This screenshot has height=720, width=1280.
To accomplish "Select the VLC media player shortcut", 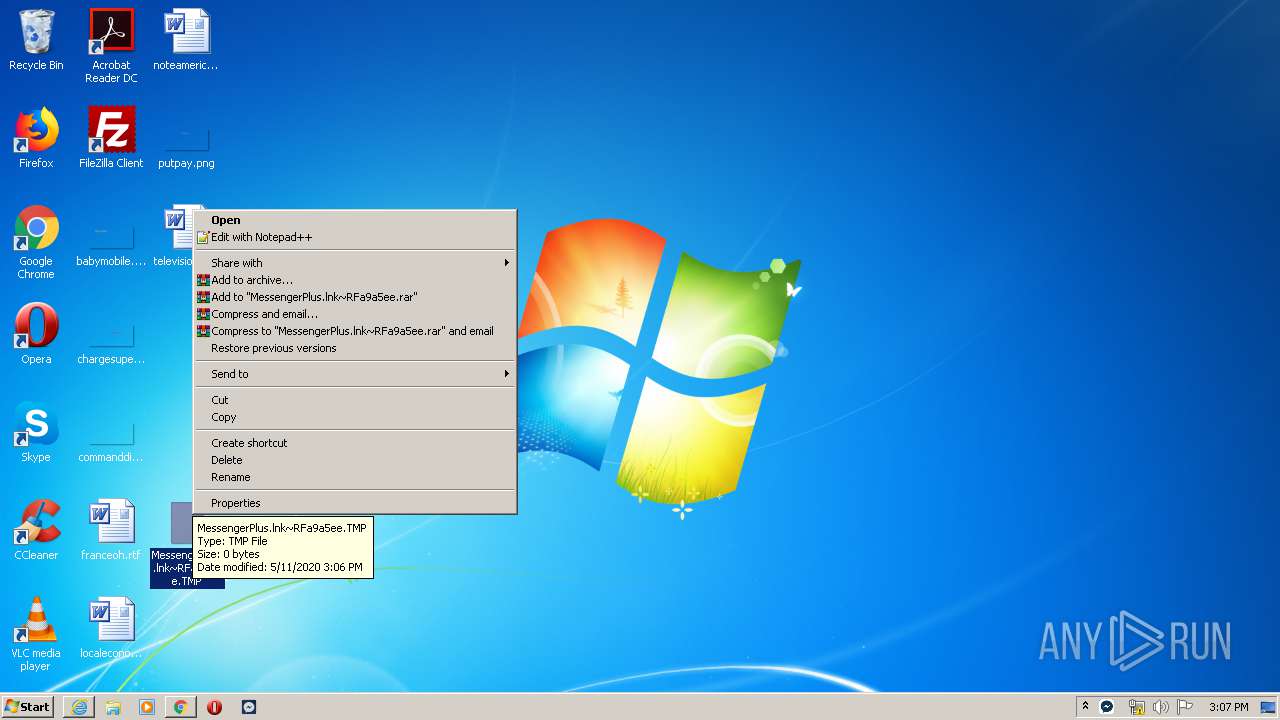I will pyautogui.click(x=36, y=634).
